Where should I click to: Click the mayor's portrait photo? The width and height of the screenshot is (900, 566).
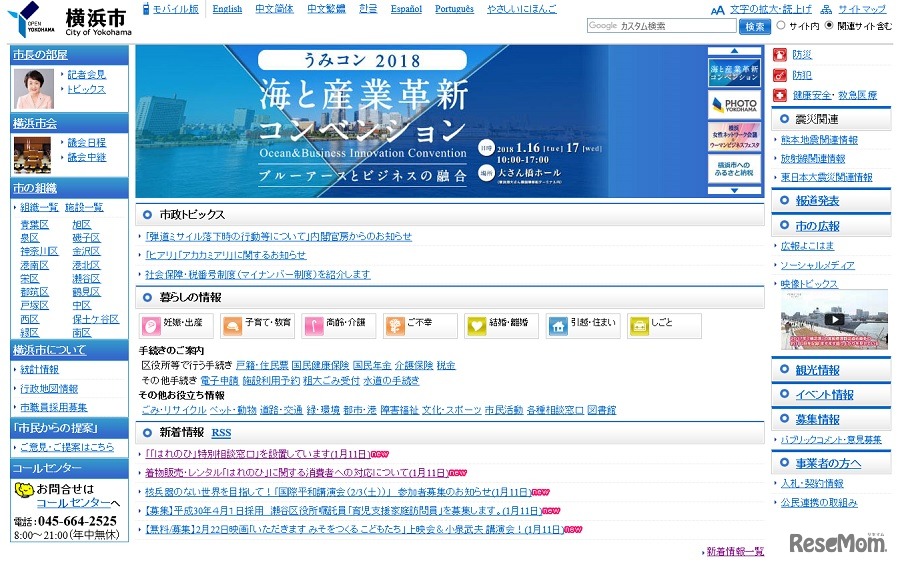(x=33, y=88)
